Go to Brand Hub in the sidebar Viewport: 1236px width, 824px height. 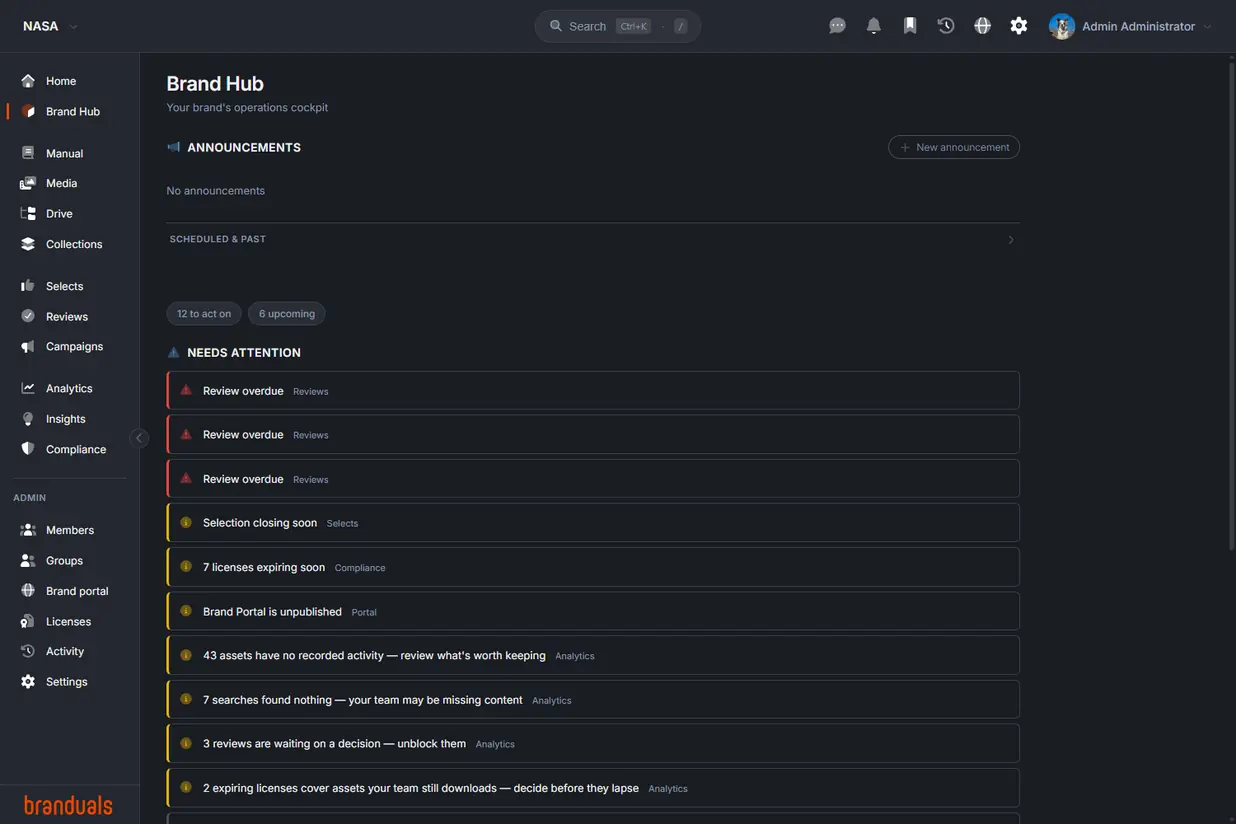(x=70, y=111)
